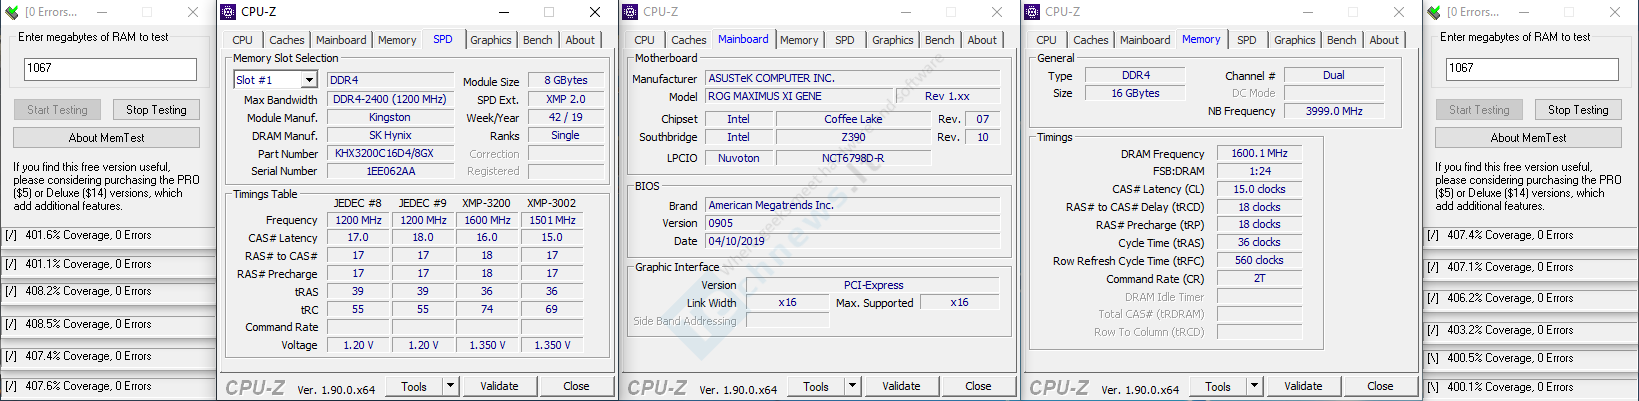Screen dimensions: 1639x401
Task: Click the Close button at the bottom of the CPU-Z Memory window
Action: point(1380,386)
